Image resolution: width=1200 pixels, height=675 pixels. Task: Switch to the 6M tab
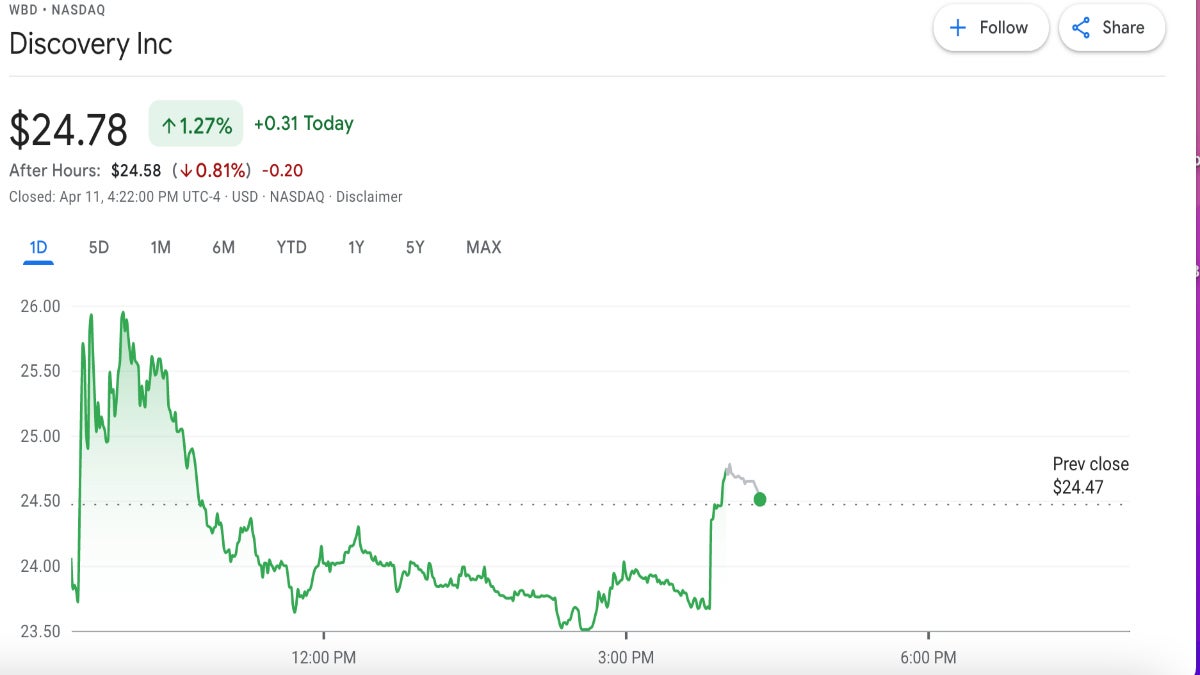[223, 247]
